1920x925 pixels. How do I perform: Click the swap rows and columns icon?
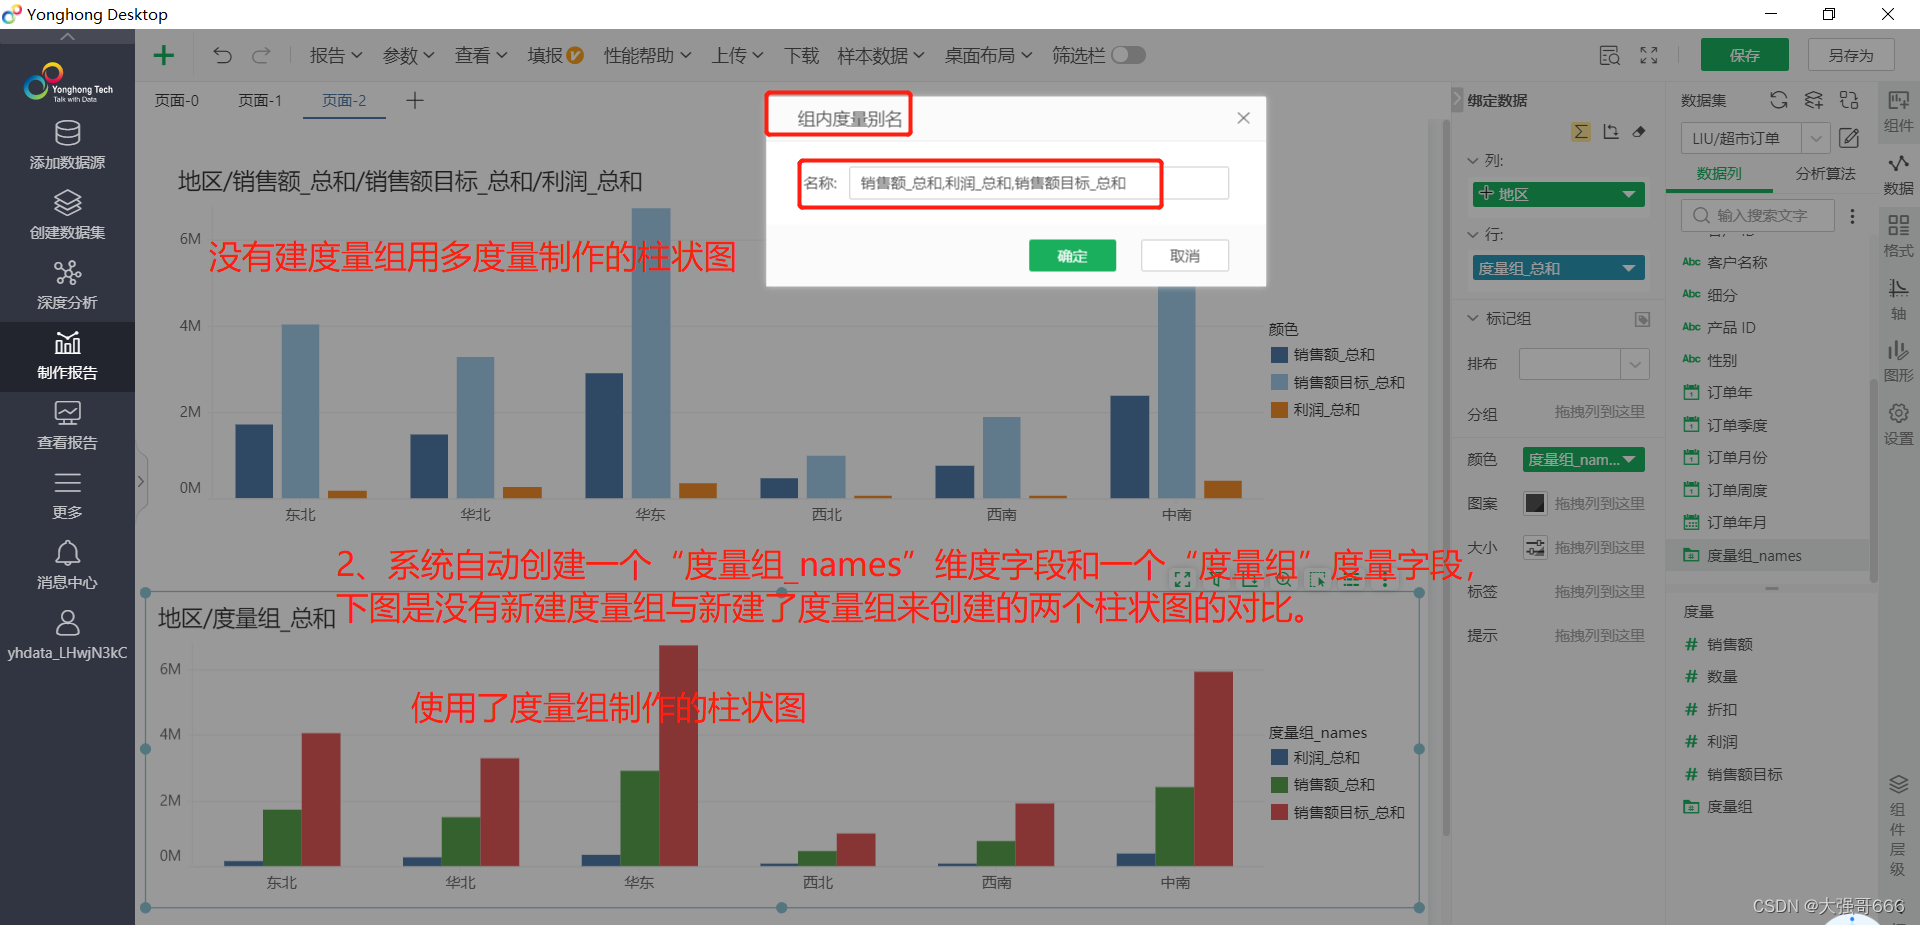pyautogui.click(x=1610, y=132)
